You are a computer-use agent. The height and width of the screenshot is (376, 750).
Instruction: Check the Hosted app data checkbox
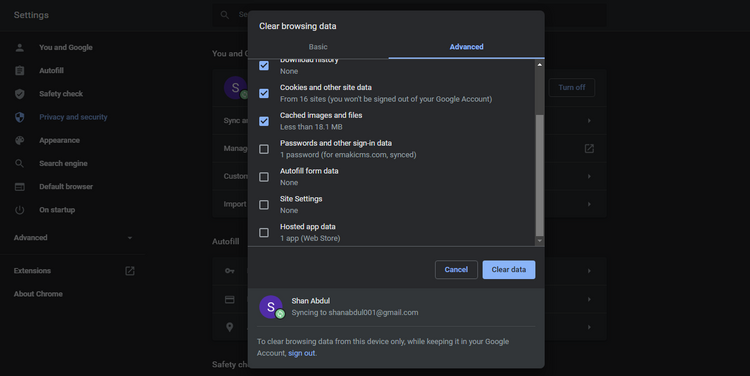point(264,232)
